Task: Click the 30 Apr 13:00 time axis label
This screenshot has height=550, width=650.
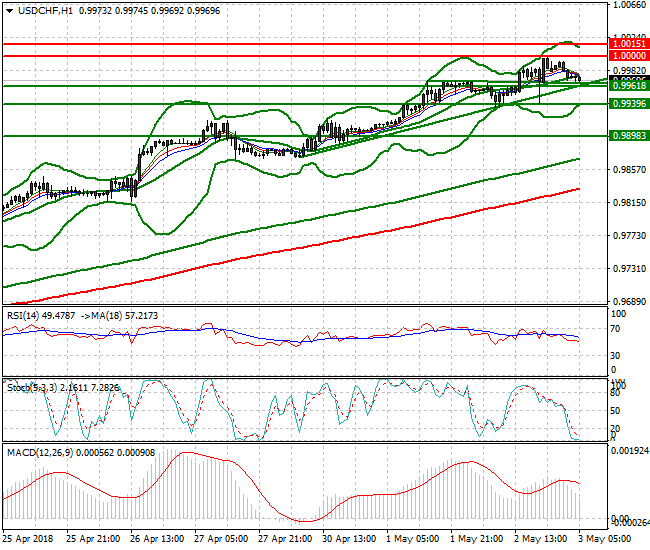Action: (x=349, y=539)
